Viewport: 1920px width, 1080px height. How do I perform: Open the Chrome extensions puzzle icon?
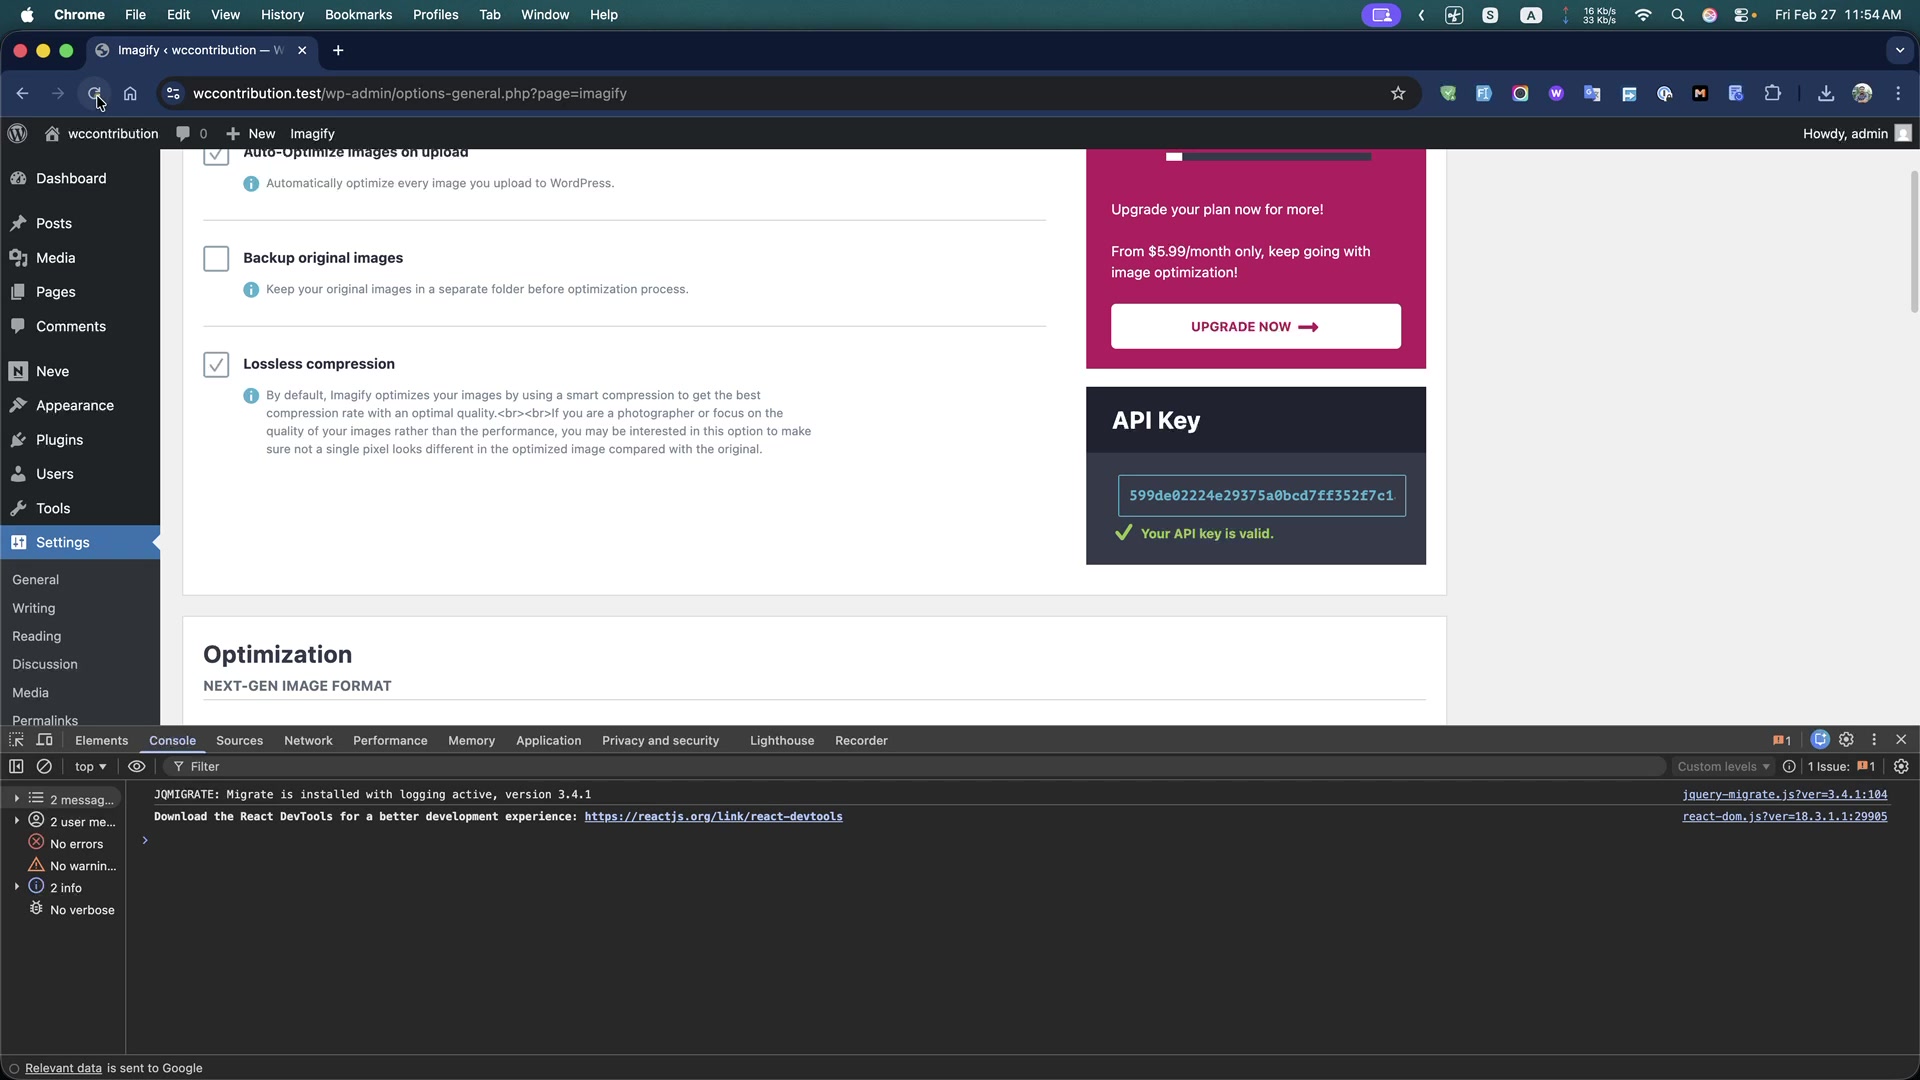(x=1772, y=93)
